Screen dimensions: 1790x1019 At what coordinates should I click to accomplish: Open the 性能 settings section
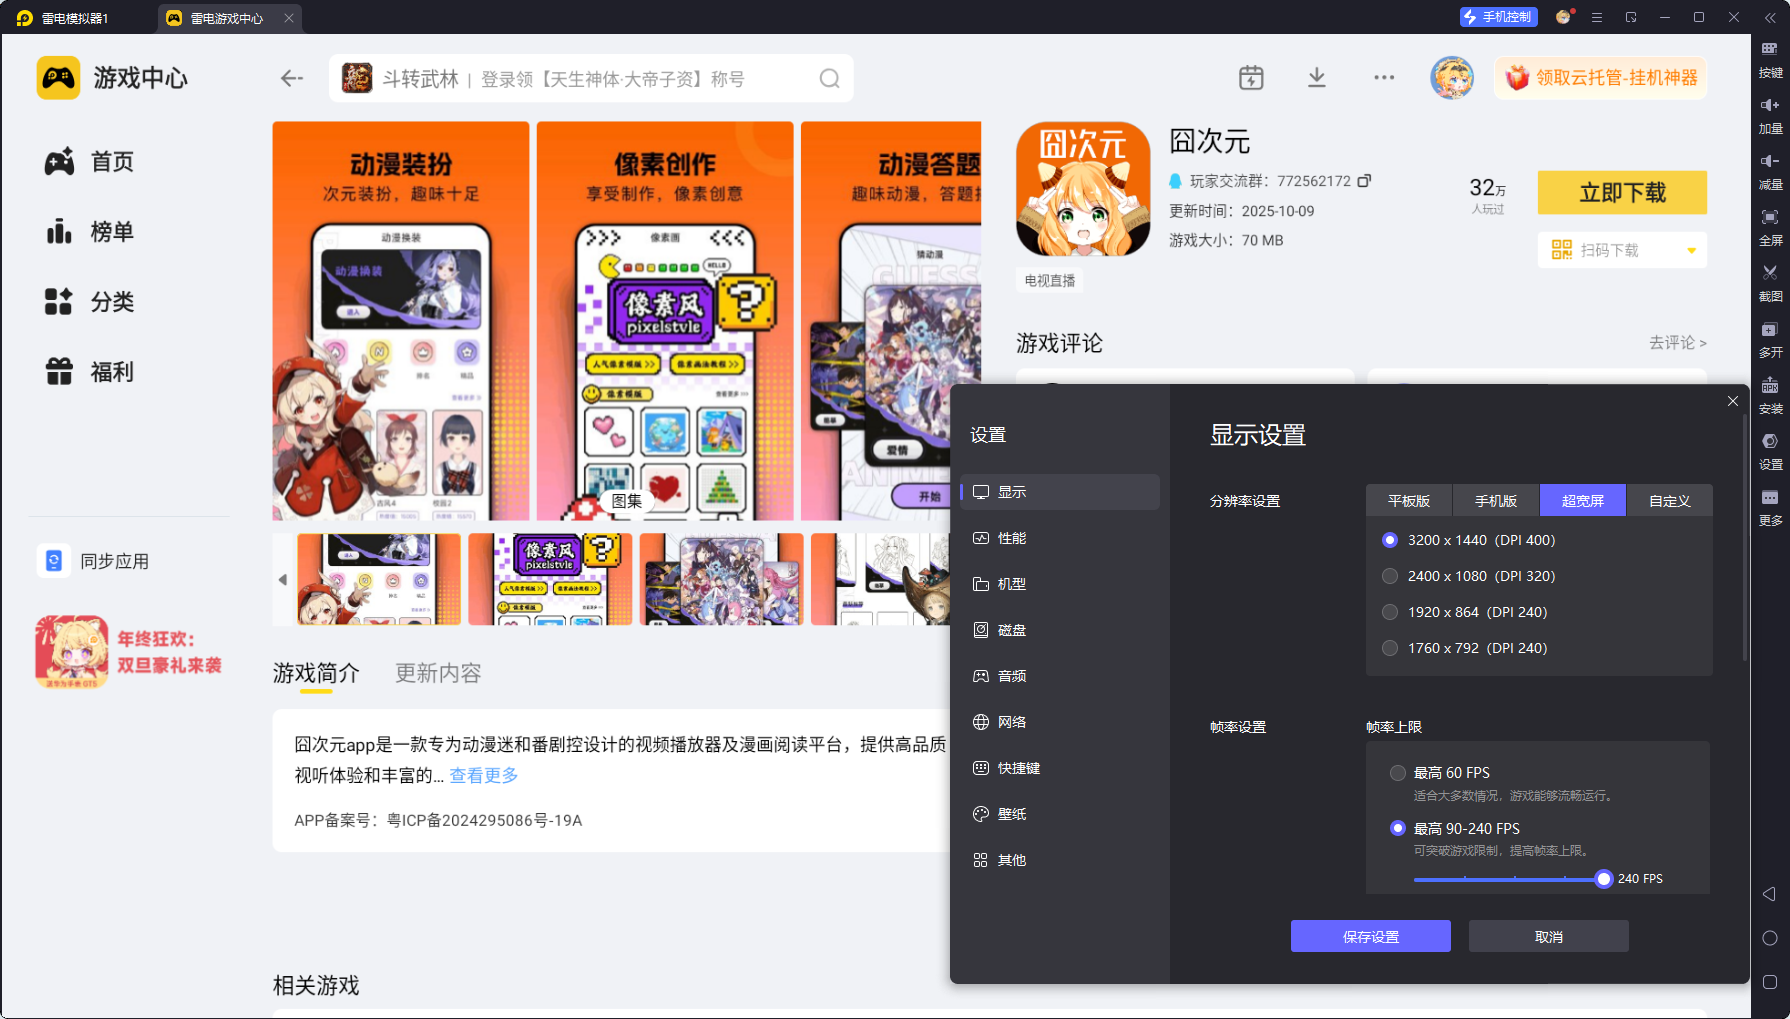[1060, 538]
